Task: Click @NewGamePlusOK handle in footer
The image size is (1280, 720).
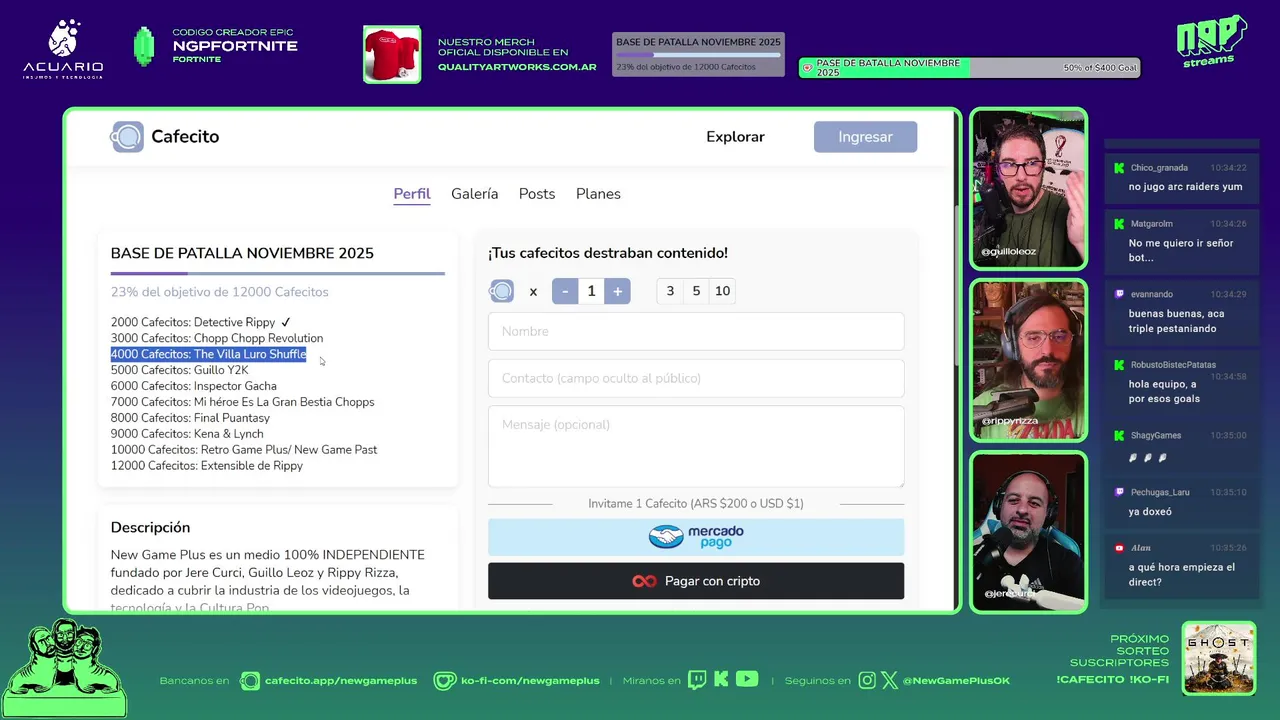Action: tap(956, 681)
